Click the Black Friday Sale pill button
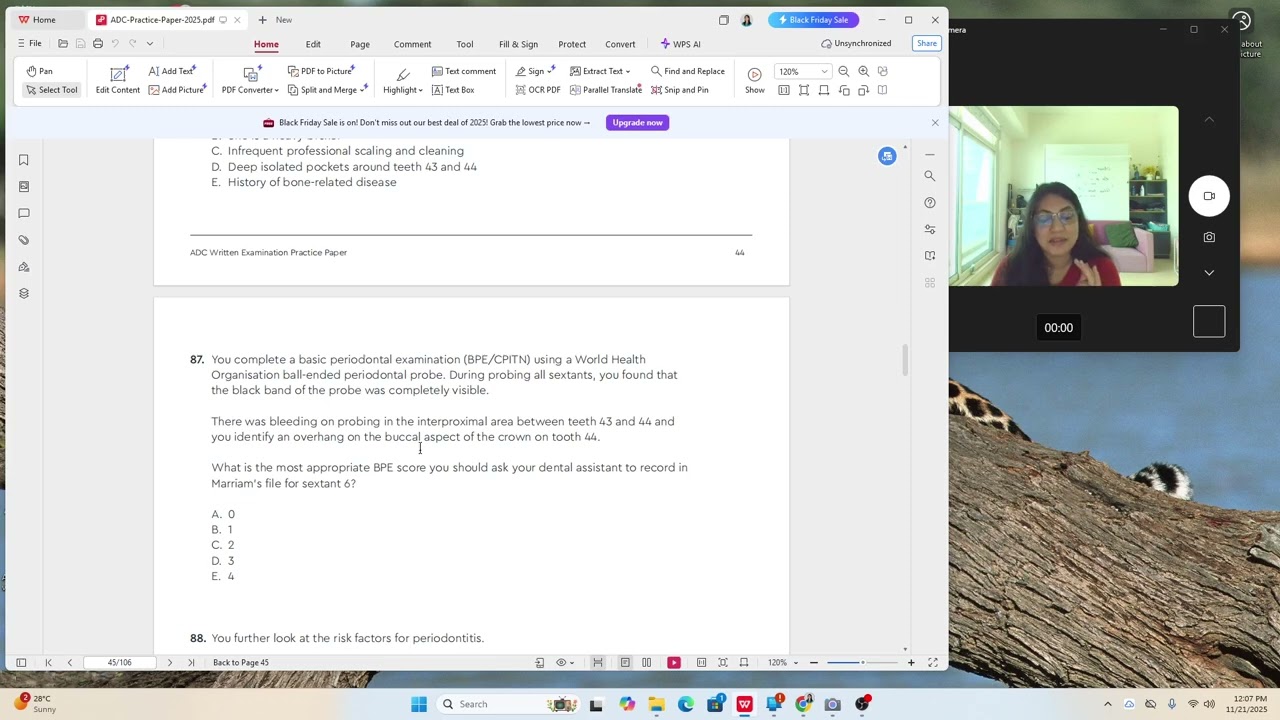Viewport: 1280px width, 720px height. [813, 20]
